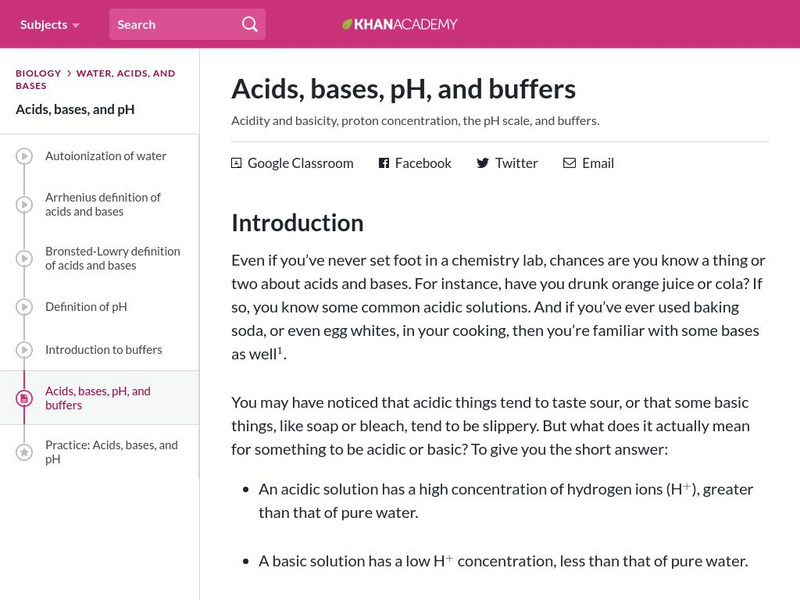Click inside the Search field

tap(170, 22)
